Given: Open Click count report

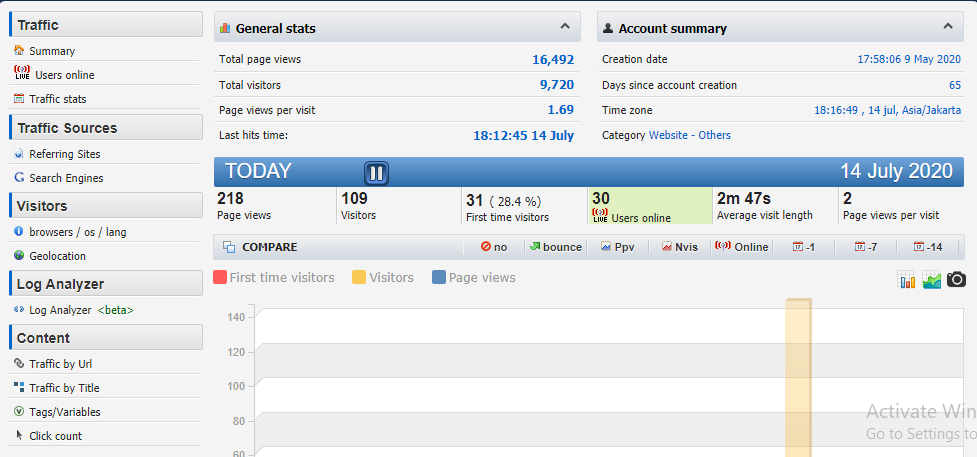Looking at the screenshot, I should [x=55, y=436].
